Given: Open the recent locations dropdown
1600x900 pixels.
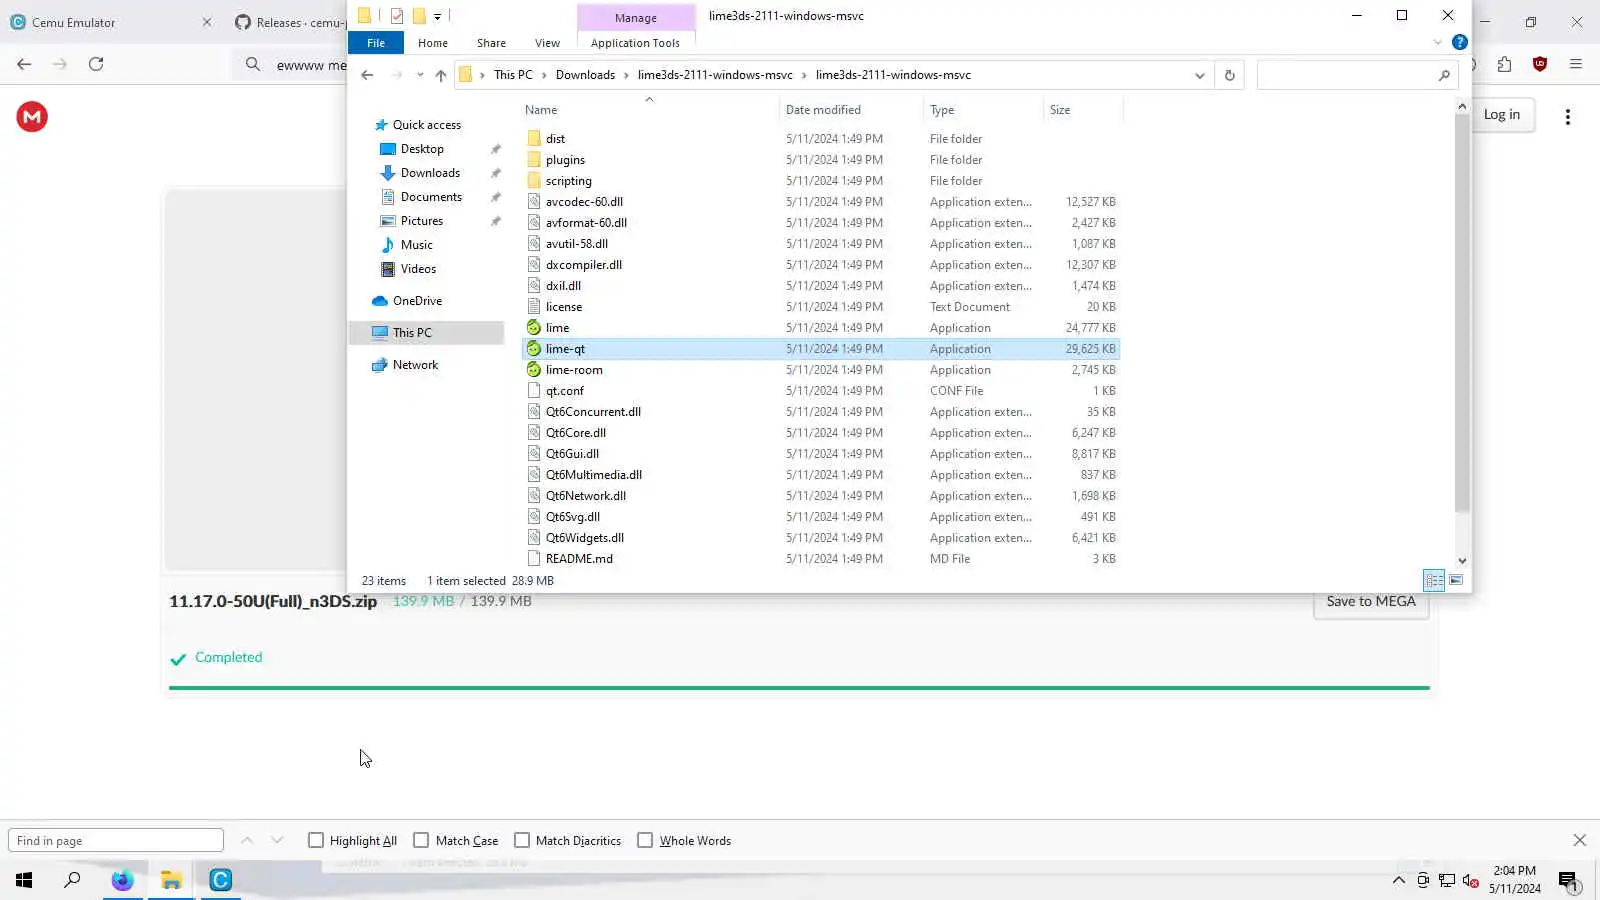Looking at the screenshot, I should click(x=420, y=75).
